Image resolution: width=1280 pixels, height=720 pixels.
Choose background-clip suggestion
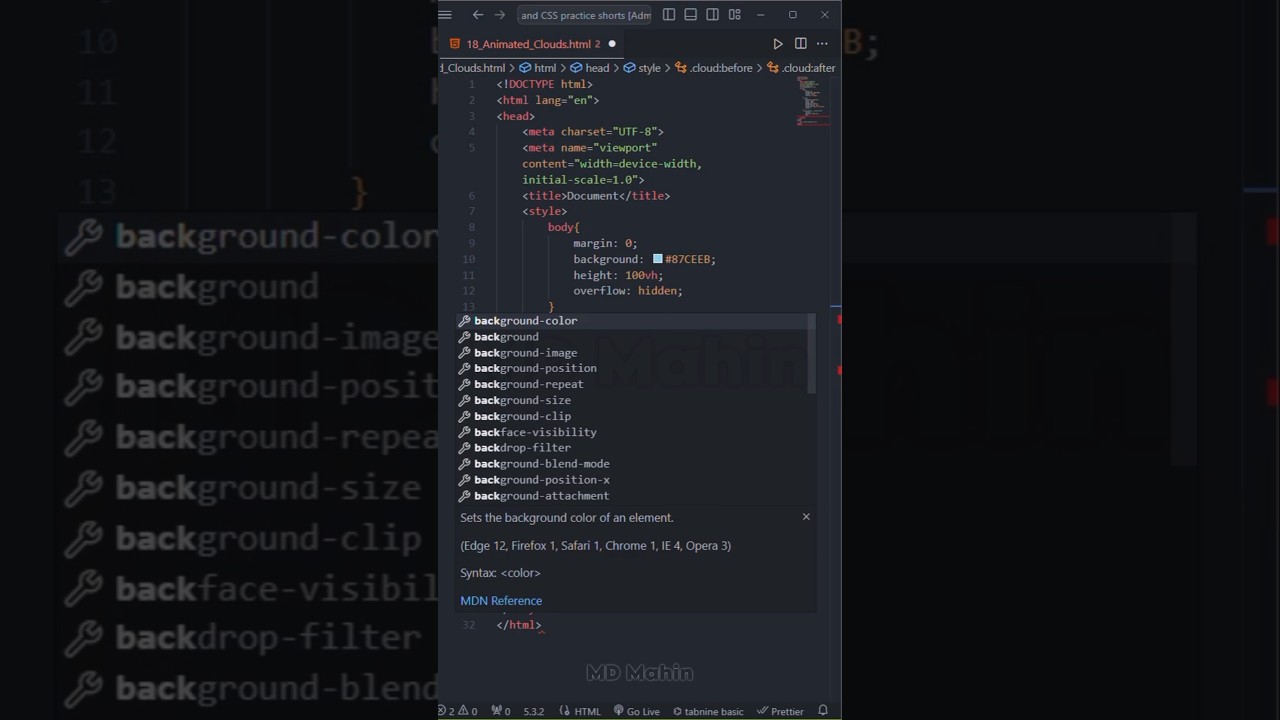point(635,416)
